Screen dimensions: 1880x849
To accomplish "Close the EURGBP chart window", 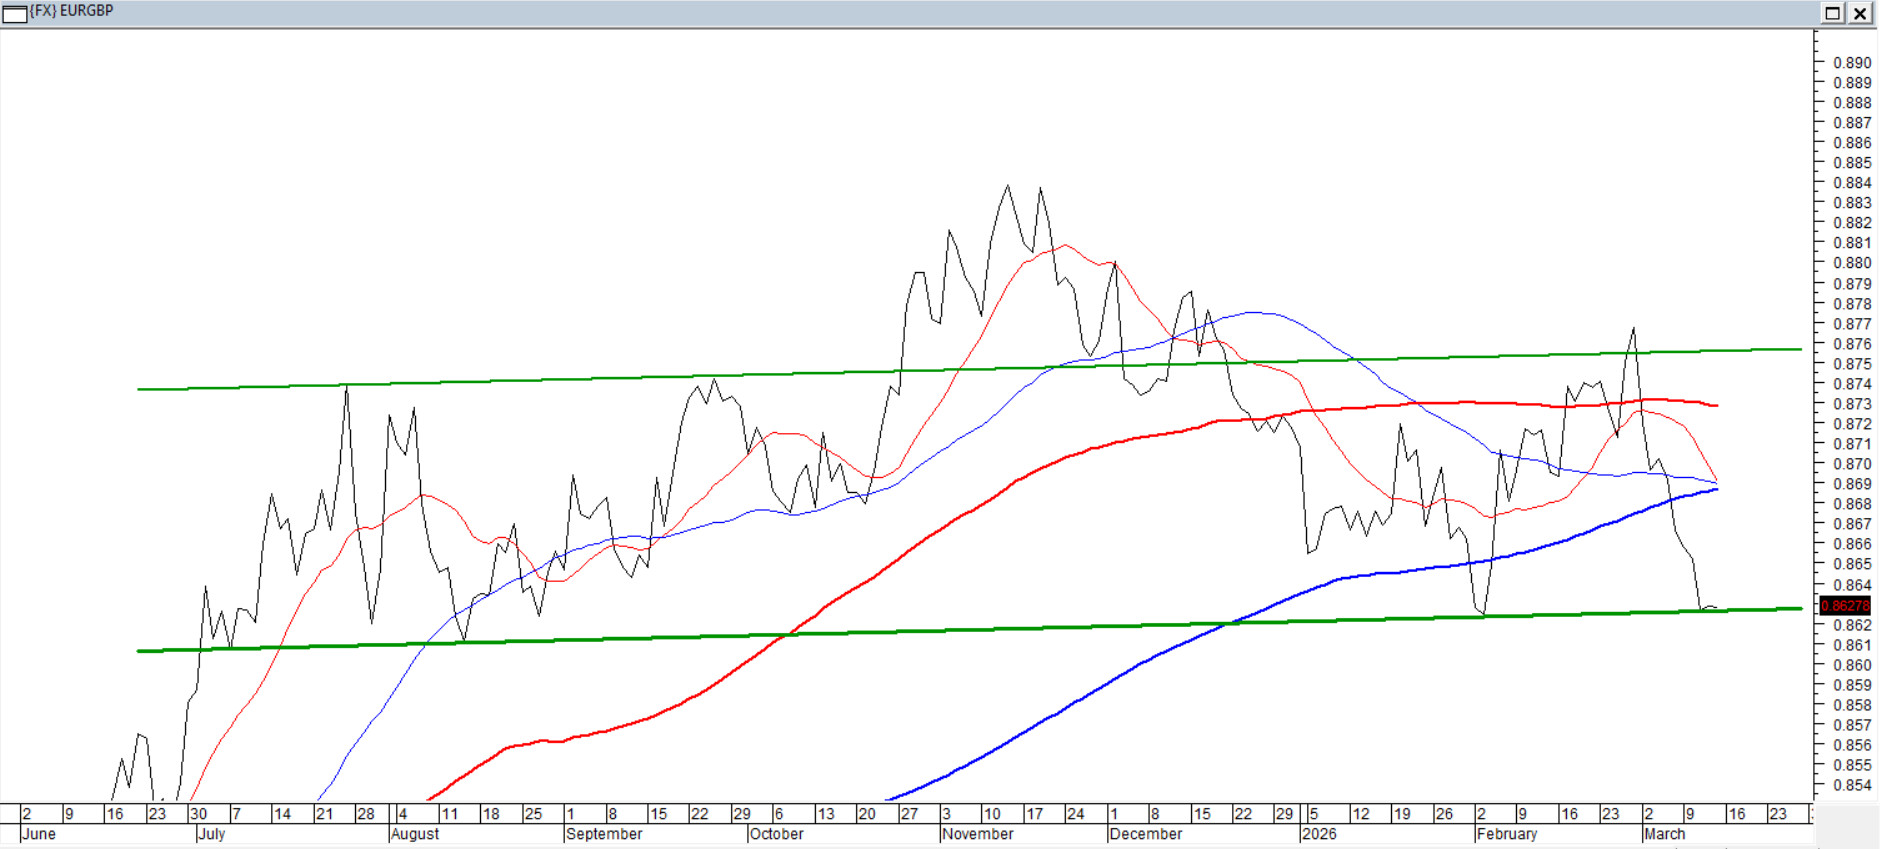I will pos(1860,13).
